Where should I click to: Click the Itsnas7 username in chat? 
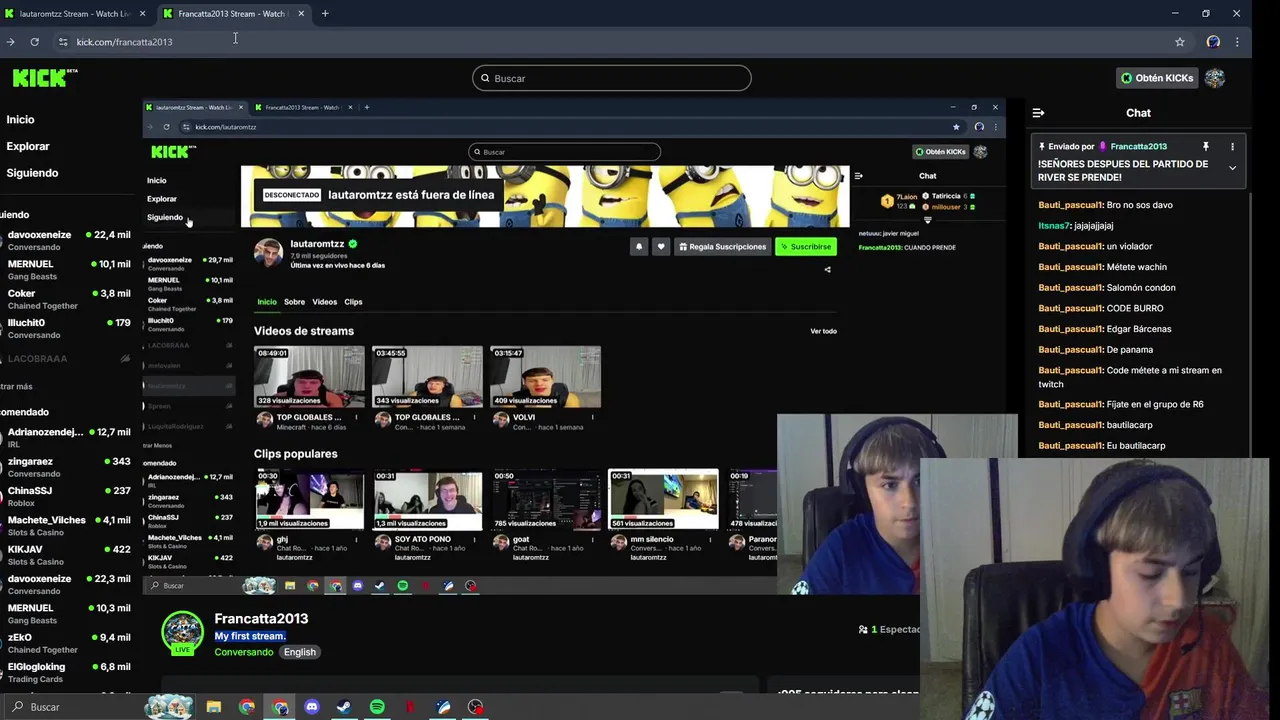pos(1054,226)
